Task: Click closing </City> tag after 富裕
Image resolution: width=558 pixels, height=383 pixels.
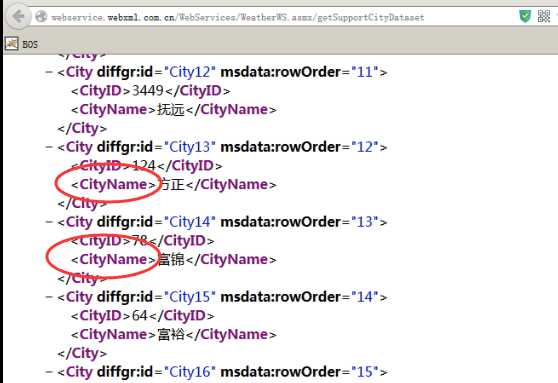Action: click(82, 353)
